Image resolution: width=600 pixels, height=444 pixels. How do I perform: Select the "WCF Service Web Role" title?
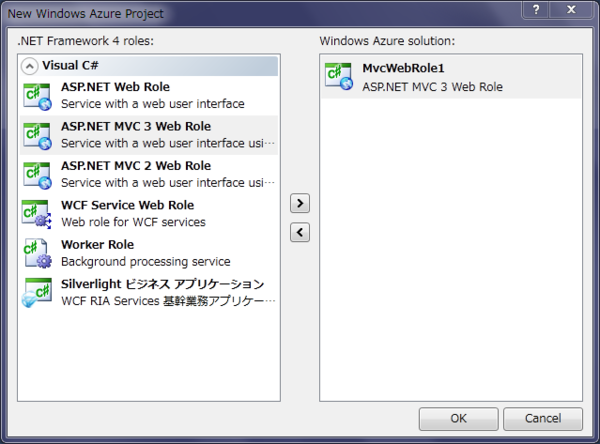pyautogui.click(x=127, y=205)
